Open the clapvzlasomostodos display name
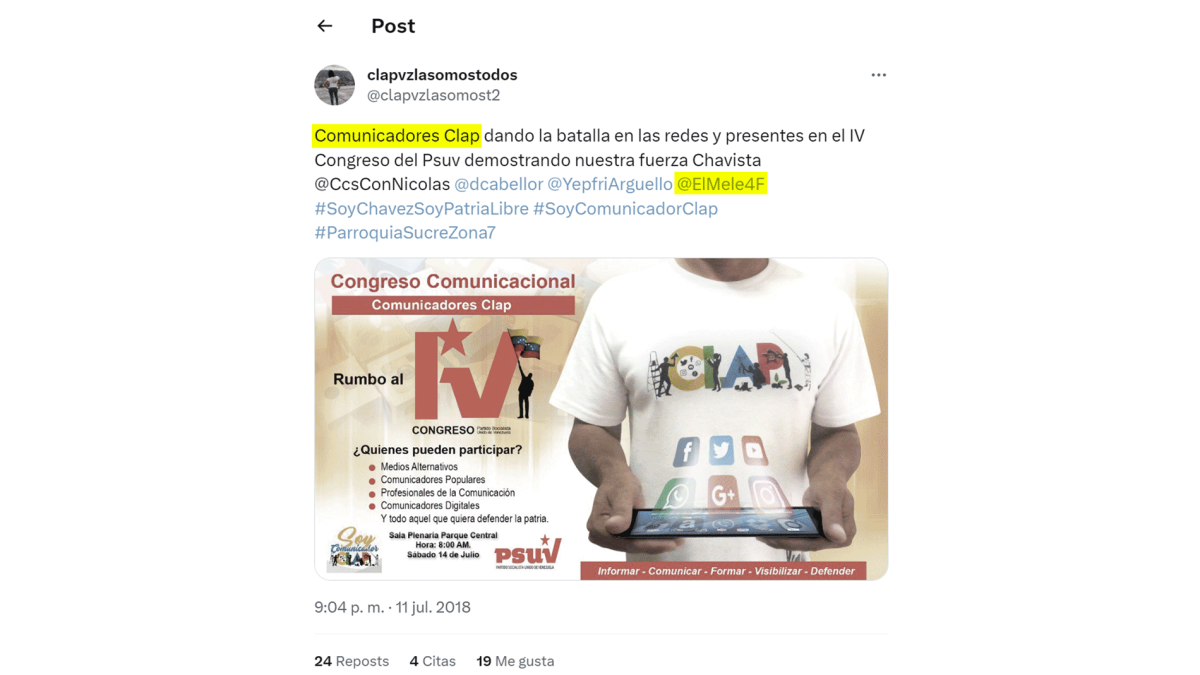This screenshot has width=1200, height=675. point(442,75)
